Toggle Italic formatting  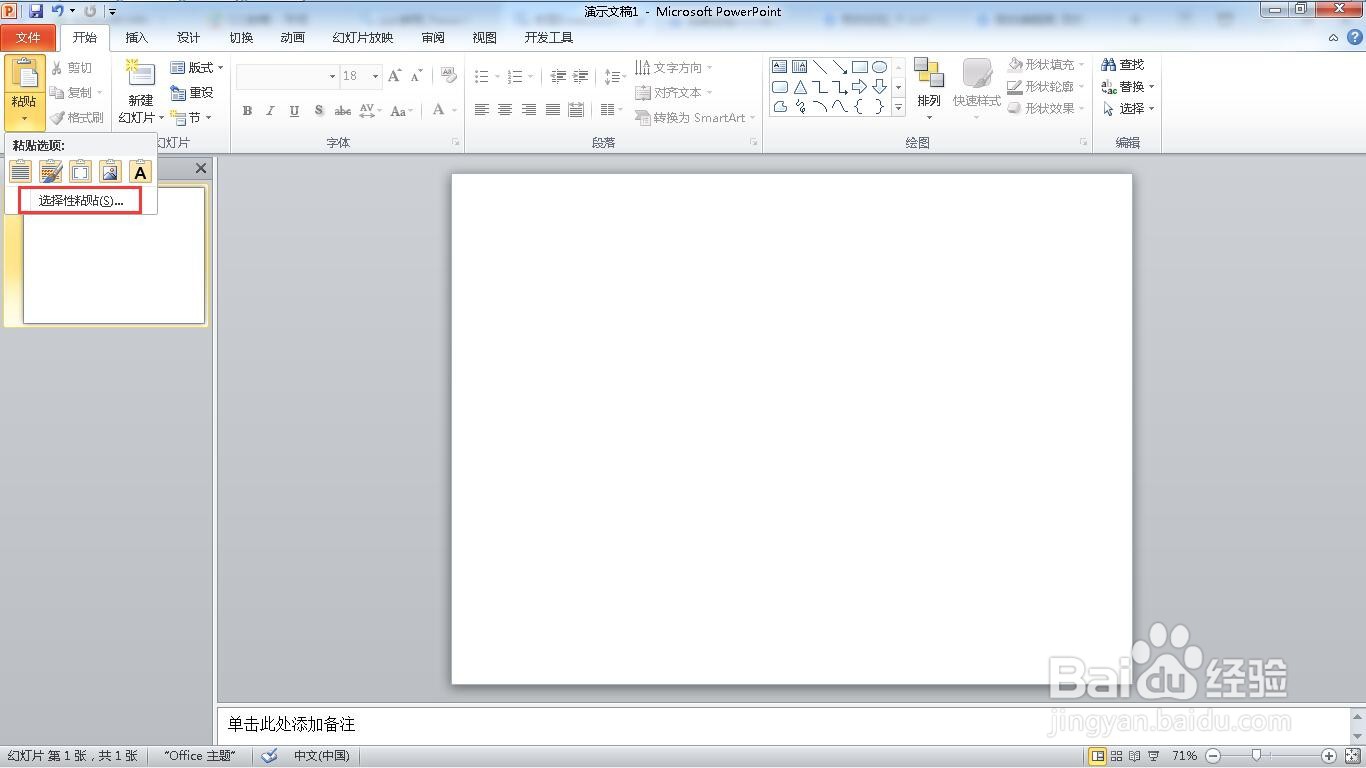coord(270,111)
